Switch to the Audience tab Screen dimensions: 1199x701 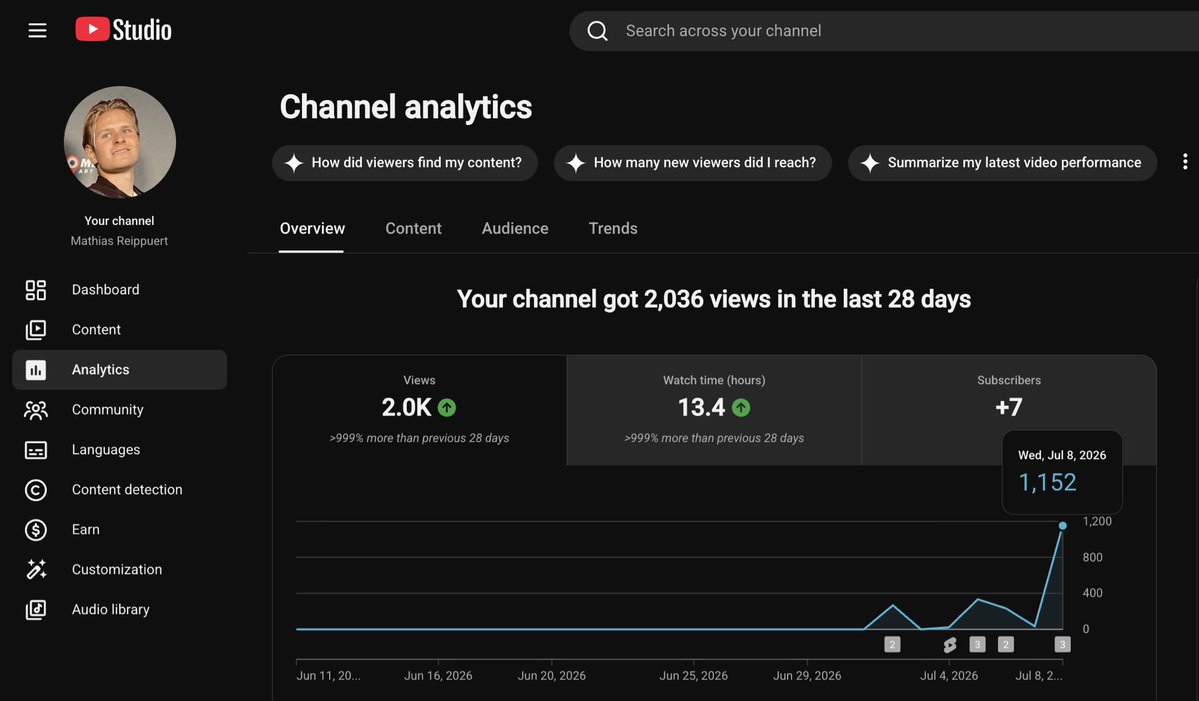pyautogui.click(x=515, y=229)
